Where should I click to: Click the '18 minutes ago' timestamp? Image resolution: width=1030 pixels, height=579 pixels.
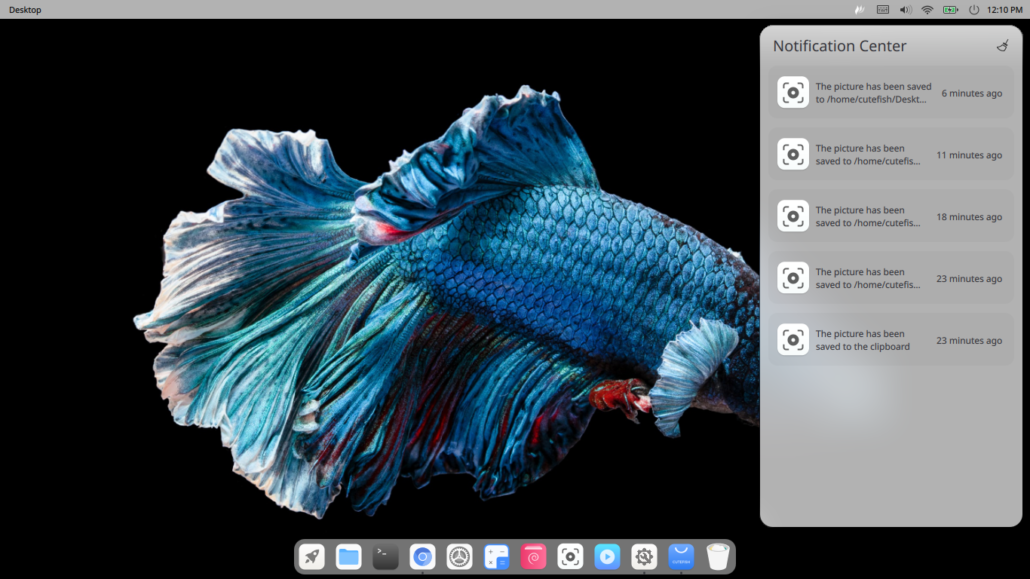[x=969, y=217]
